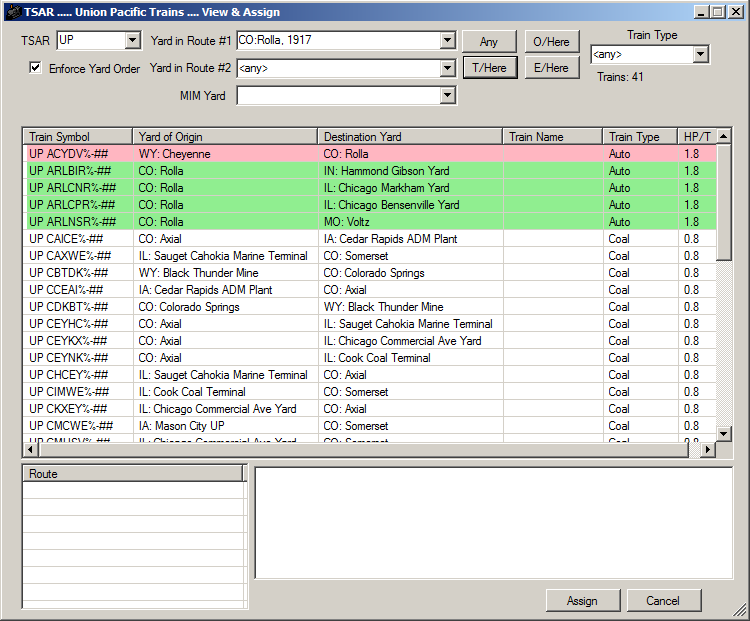This screenshot has width=750, height=621.
Task: Open the TSAR dropdown showing UP
Action: (133, 40)
